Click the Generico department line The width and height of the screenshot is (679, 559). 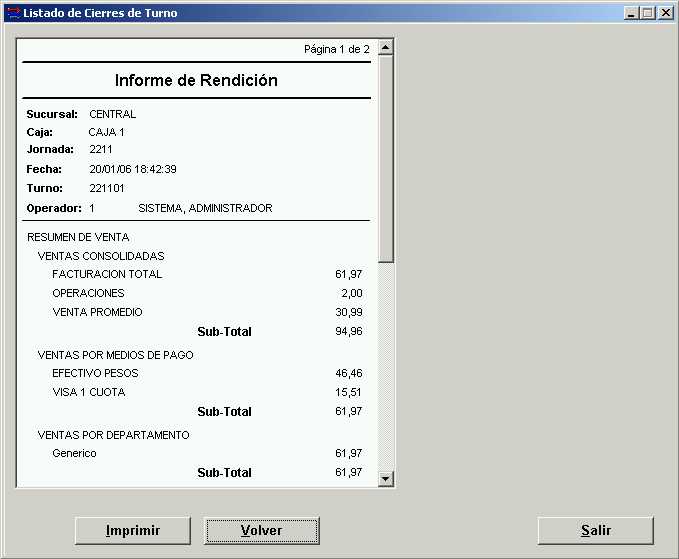[74, 453]
